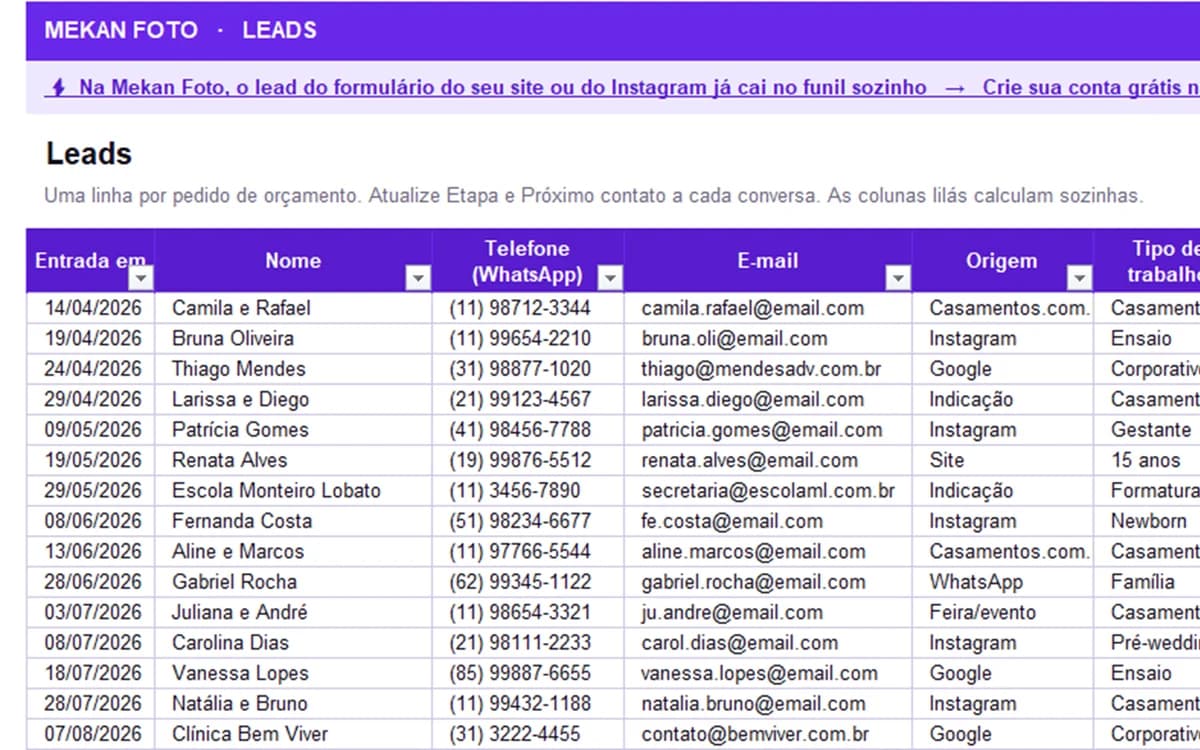Select the Nome column header

coord(293,261)
